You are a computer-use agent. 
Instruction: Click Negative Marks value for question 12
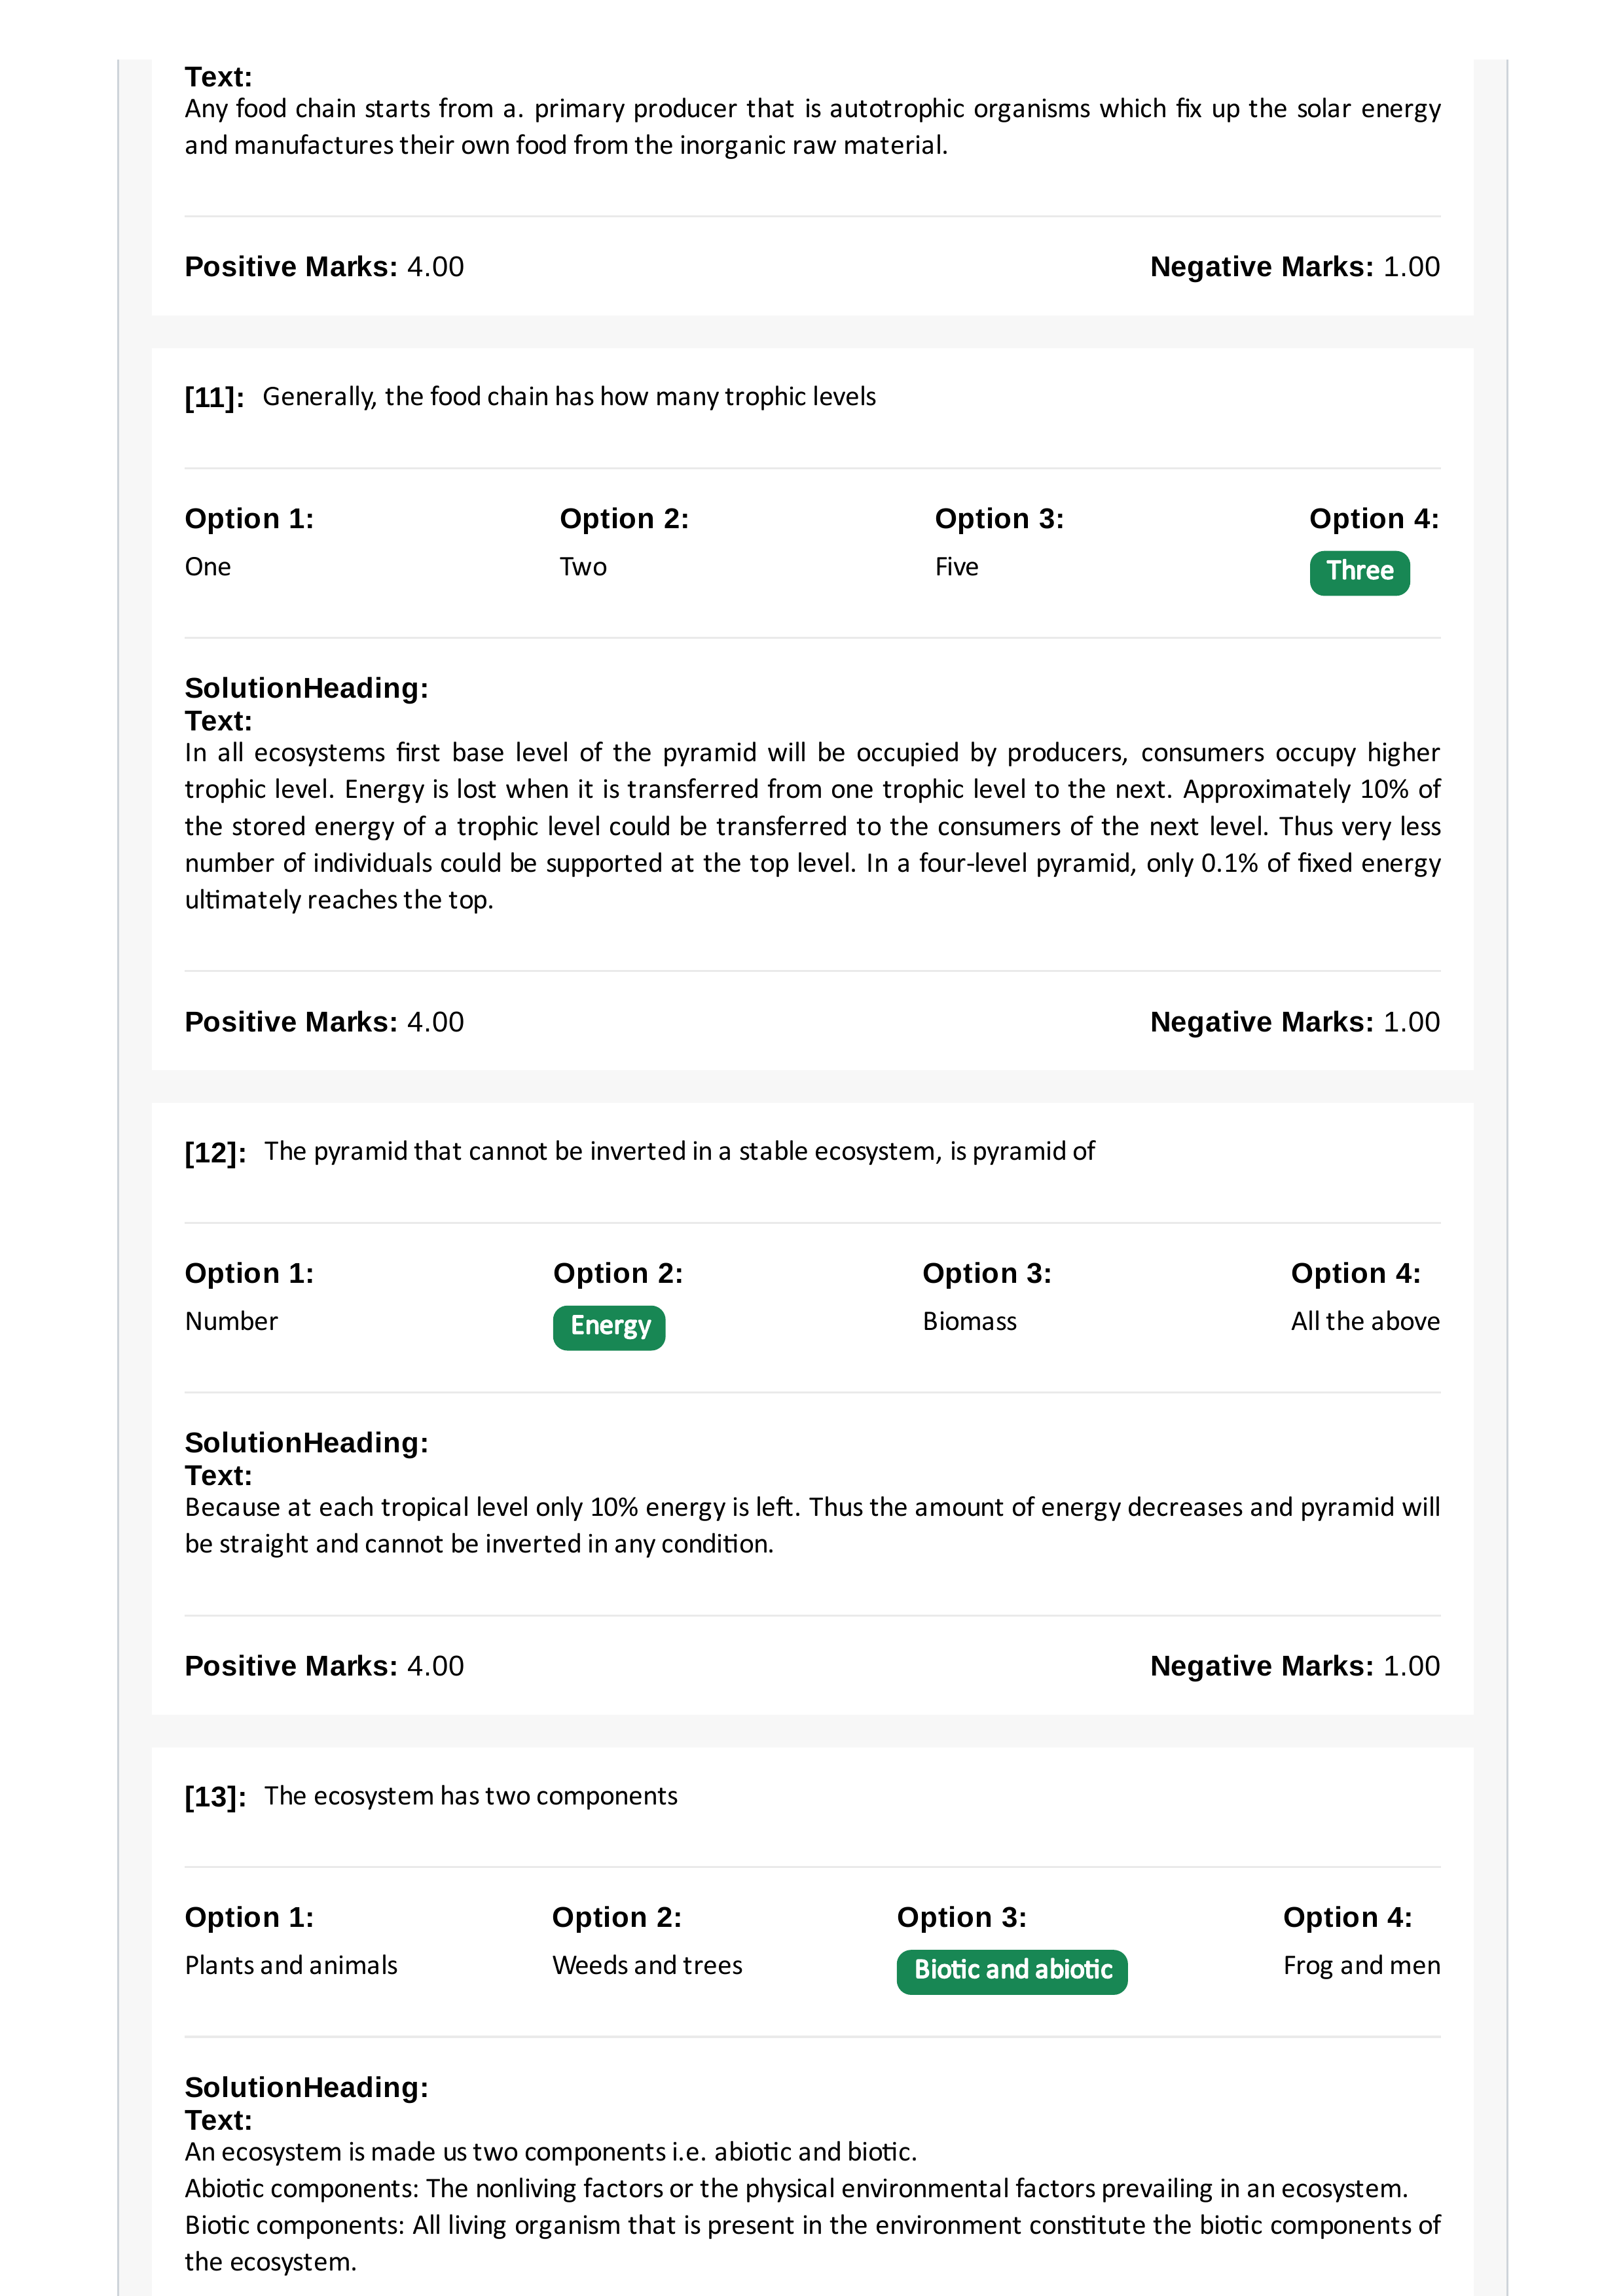[x=1411, y=1666]
